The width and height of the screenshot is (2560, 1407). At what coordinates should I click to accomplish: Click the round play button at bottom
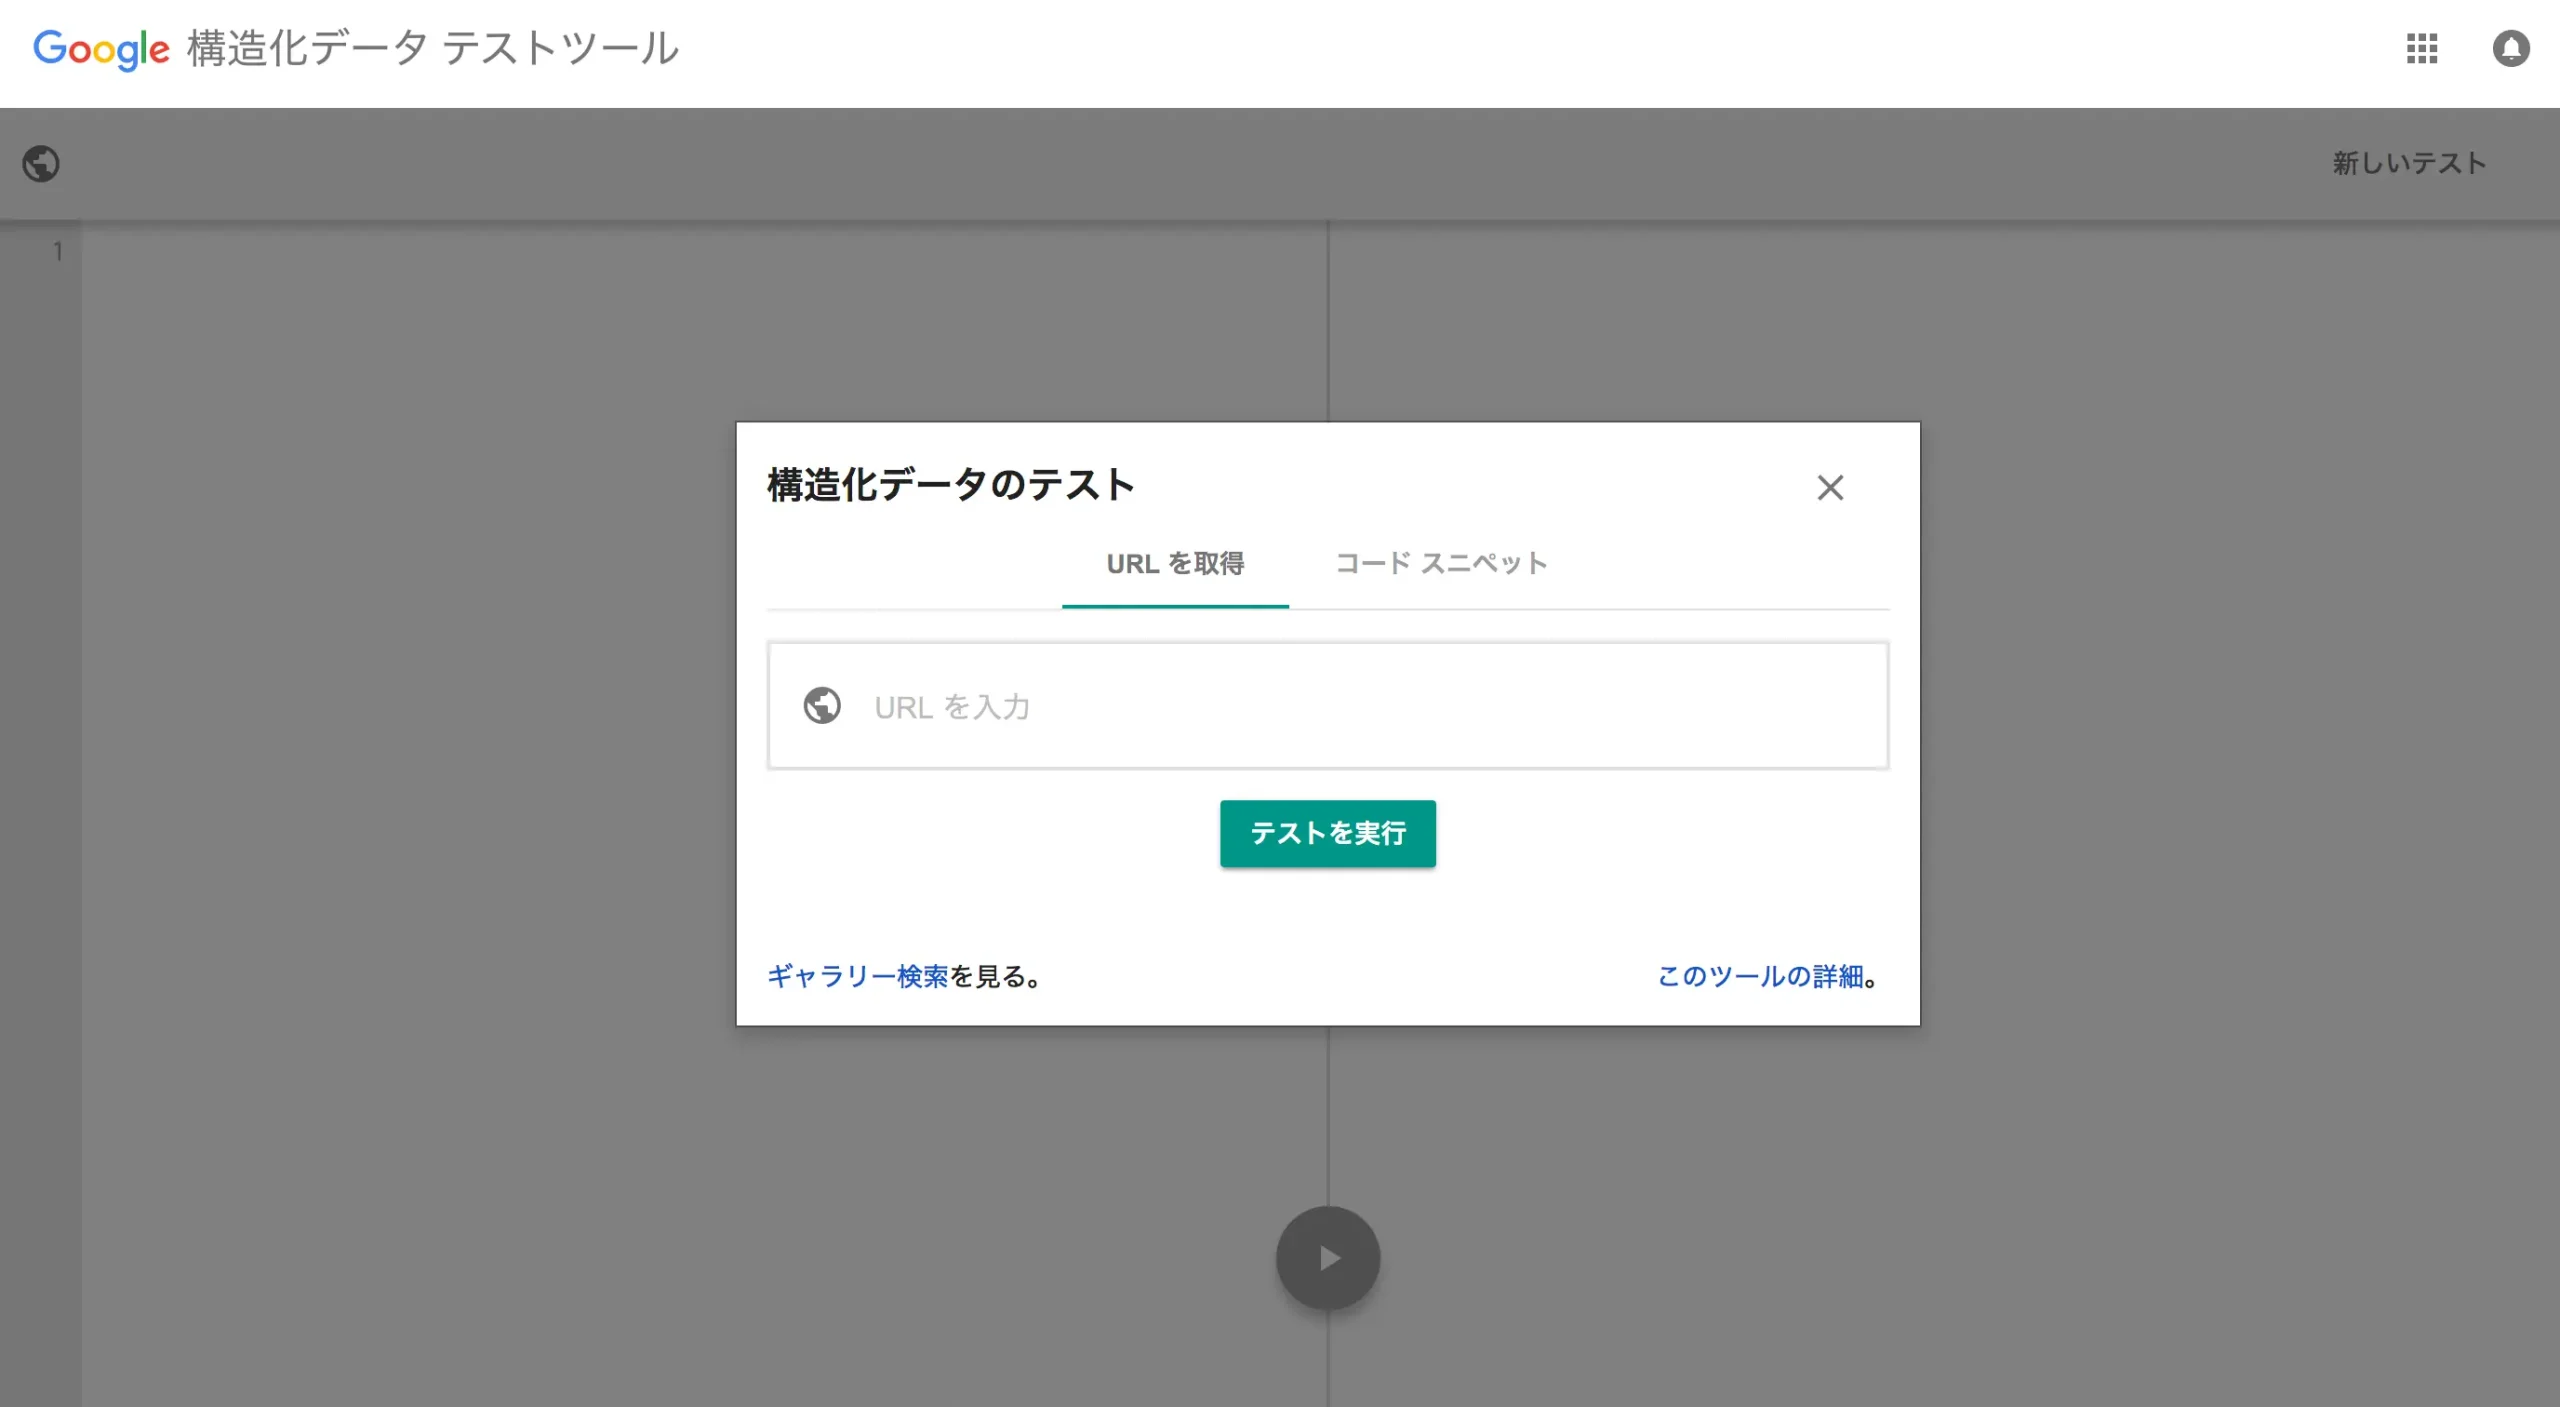point(1327,1258)
